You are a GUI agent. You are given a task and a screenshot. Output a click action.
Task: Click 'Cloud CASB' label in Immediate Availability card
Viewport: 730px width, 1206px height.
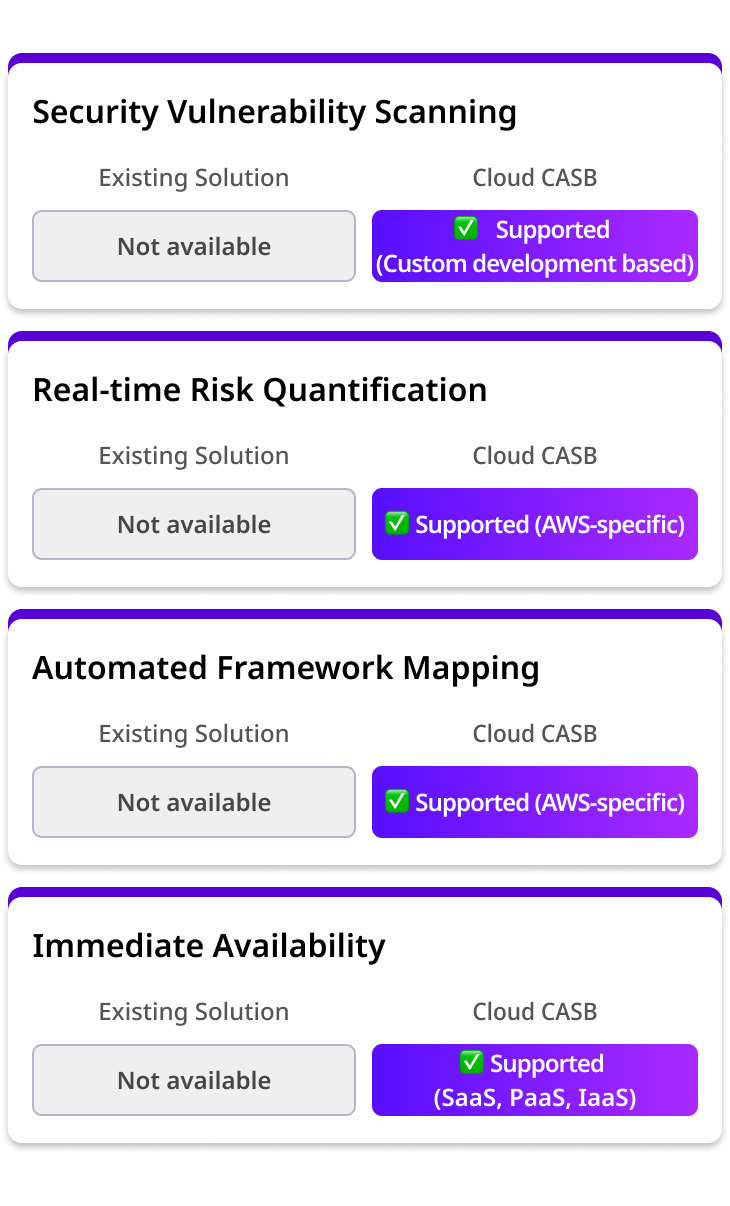coord(535,1012)
